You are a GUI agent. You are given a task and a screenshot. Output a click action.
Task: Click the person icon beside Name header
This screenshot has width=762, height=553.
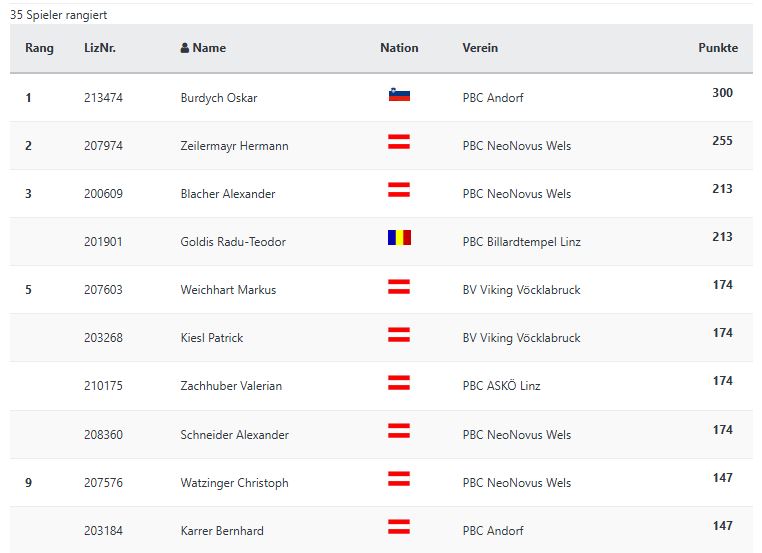point(185,48)
